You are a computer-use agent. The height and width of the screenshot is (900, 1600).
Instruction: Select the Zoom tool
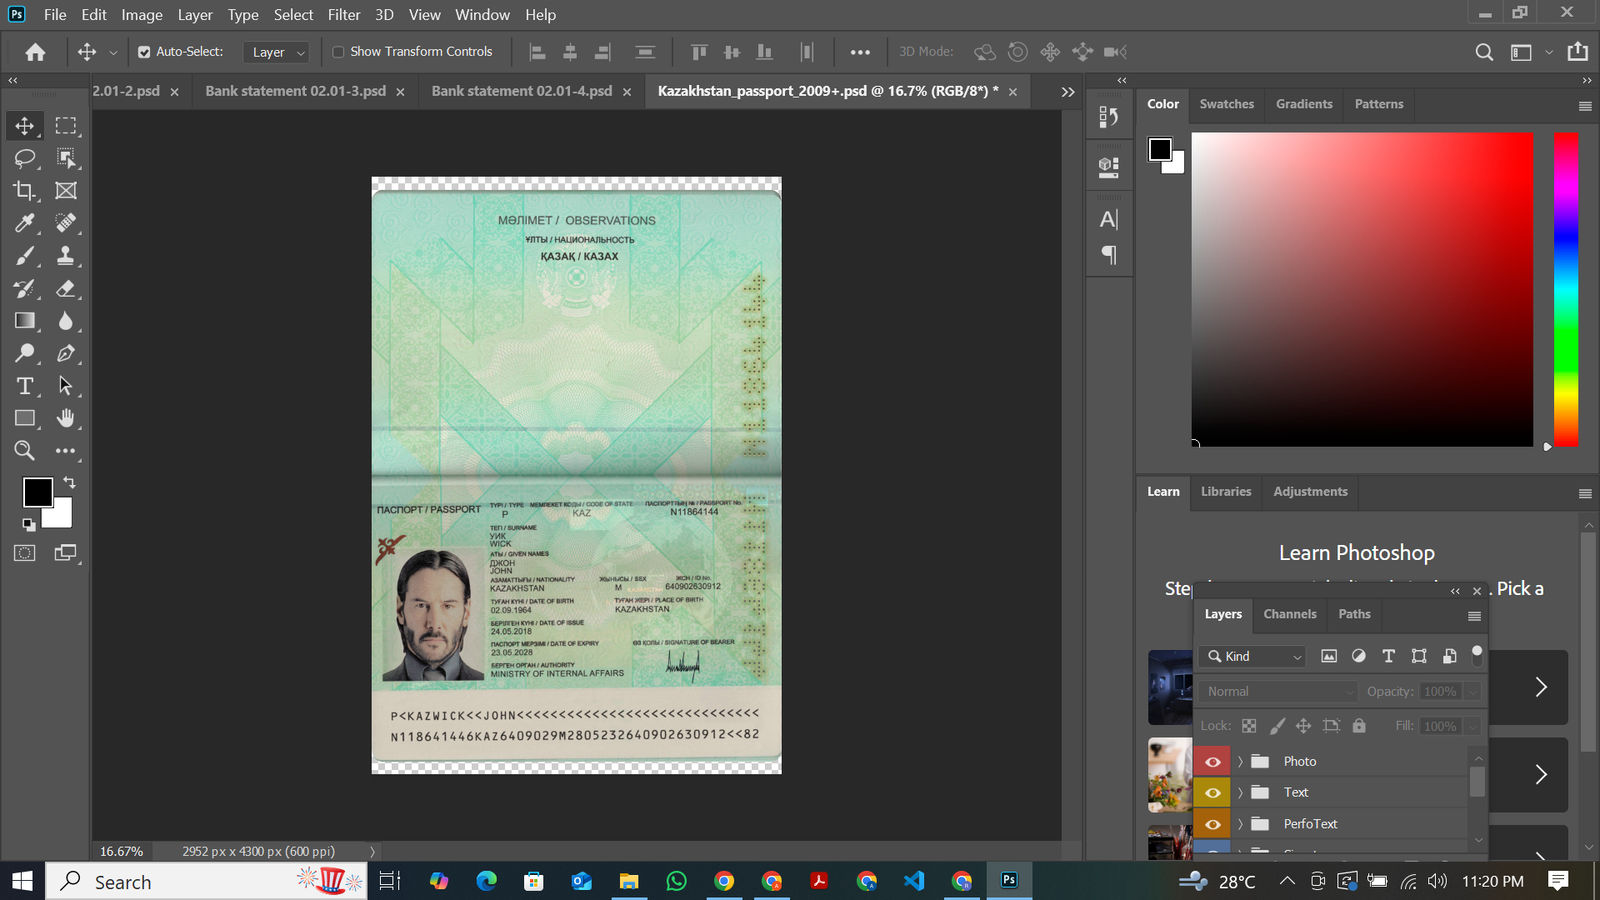coord(24,451)
